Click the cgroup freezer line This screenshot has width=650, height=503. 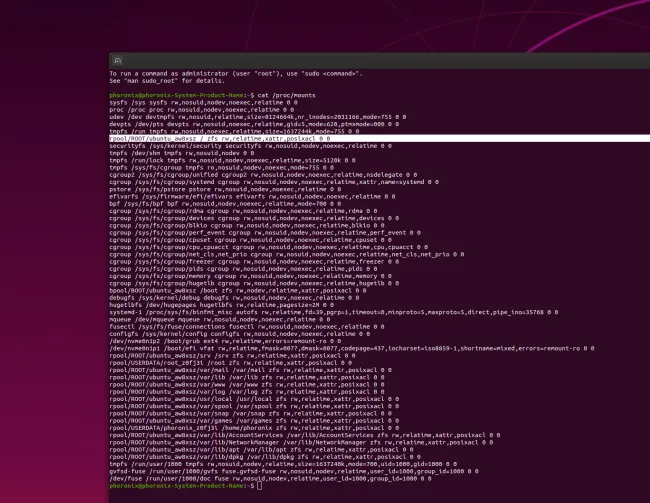(254, 262)
